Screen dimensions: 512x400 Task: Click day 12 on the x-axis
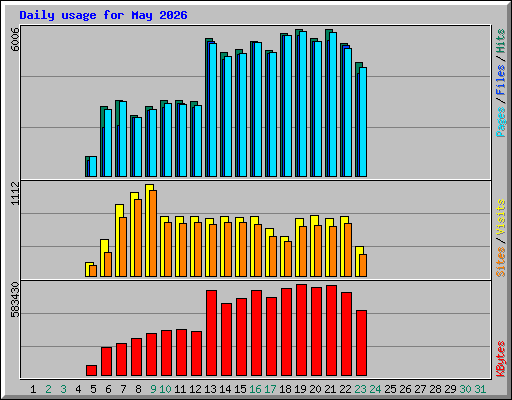(x=195, y=389)
